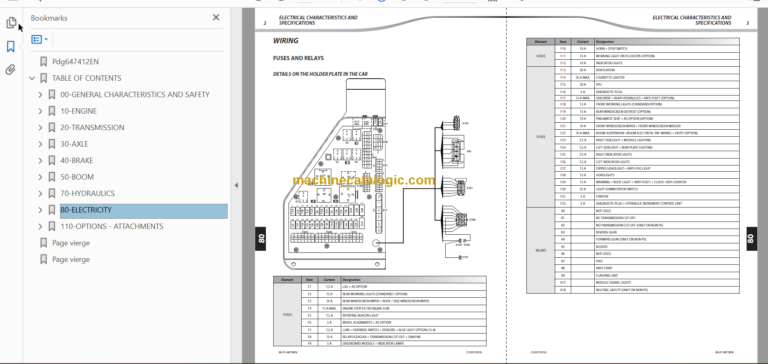Expand the 00-GENERAL CHARACTERISTICS AND SAFETY bookmark
Image resolution: width=768 pixels, height=364 pixels.
click(x=40, y=95)
